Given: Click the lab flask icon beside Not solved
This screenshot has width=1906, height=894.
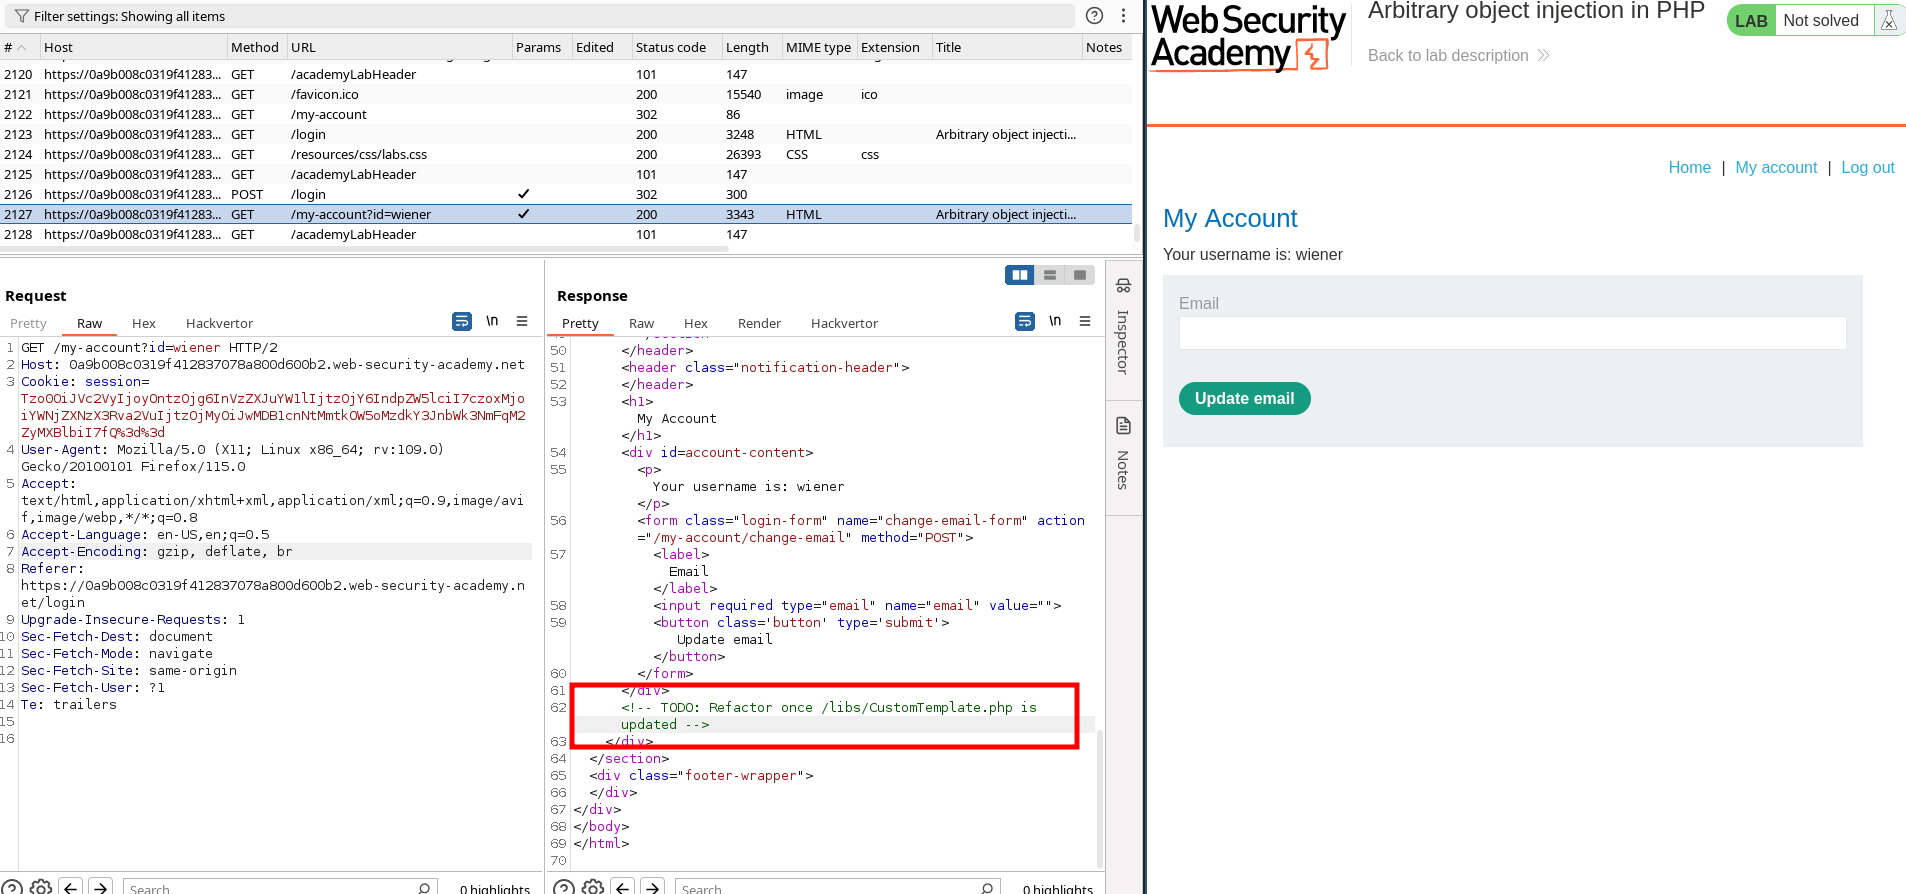Looking at the screenshot, I should coord(1888,21).
